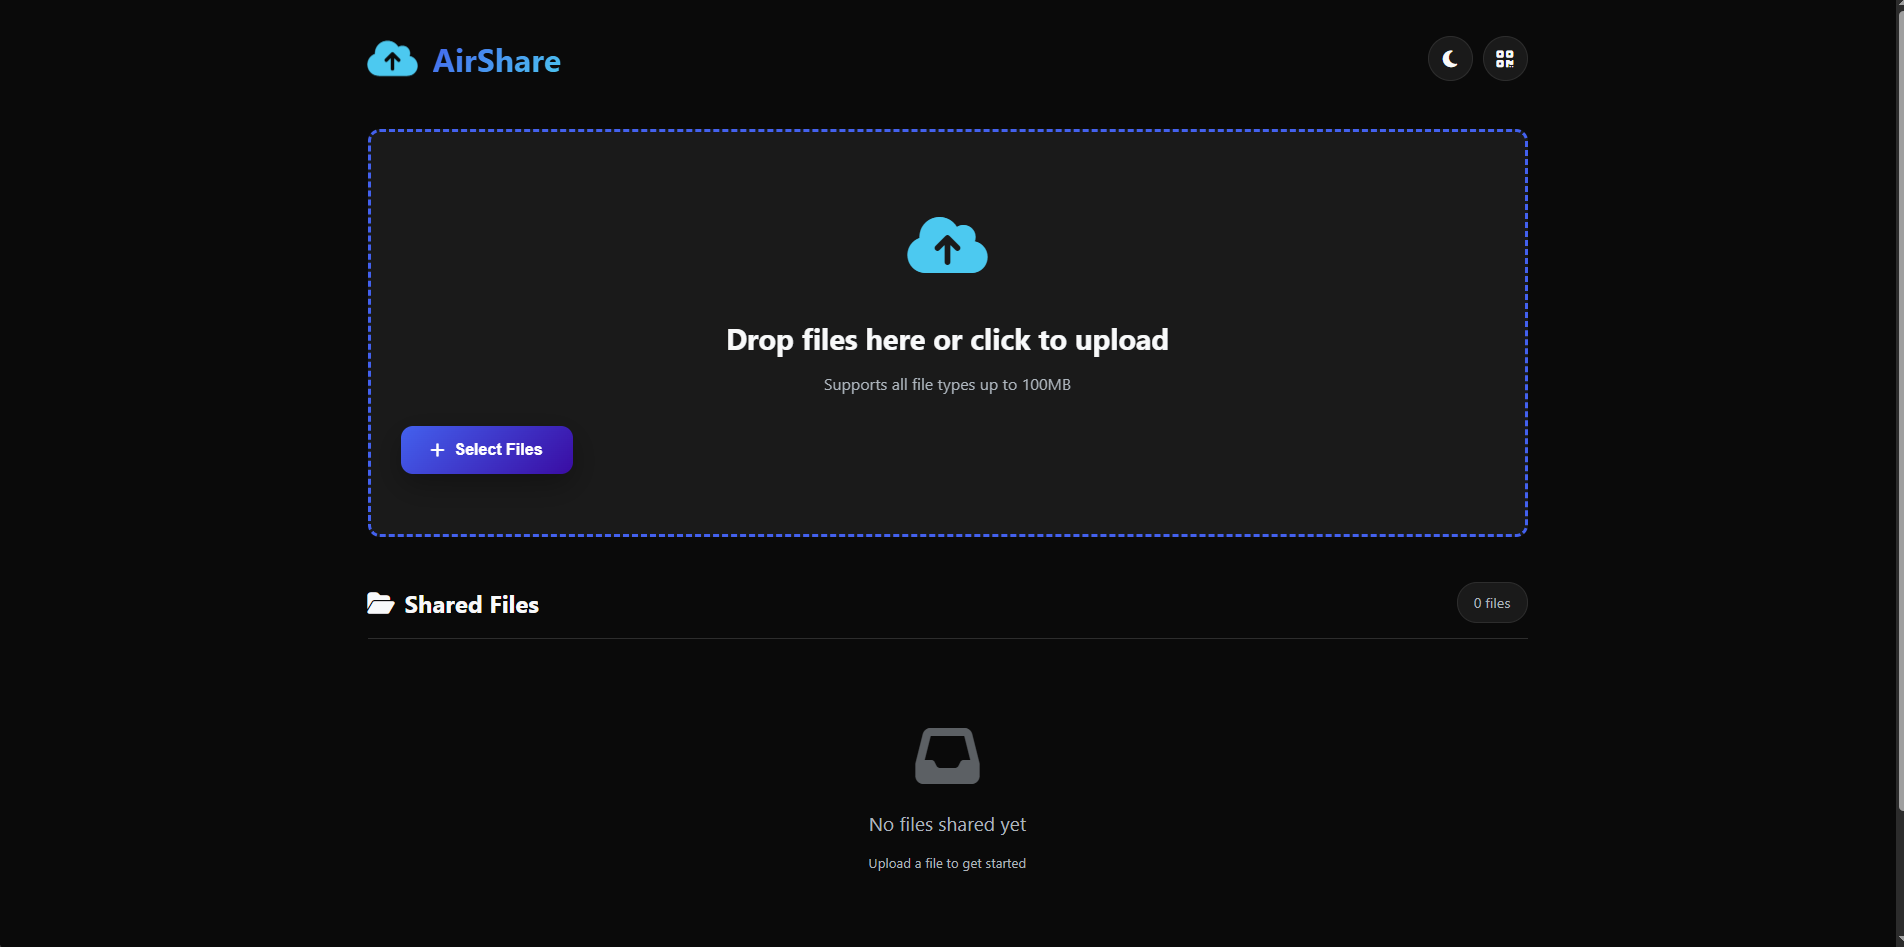Click the cloud upload icon above the drop text
The height and width of the screenshot is (947, 1904).
(946, 246)
